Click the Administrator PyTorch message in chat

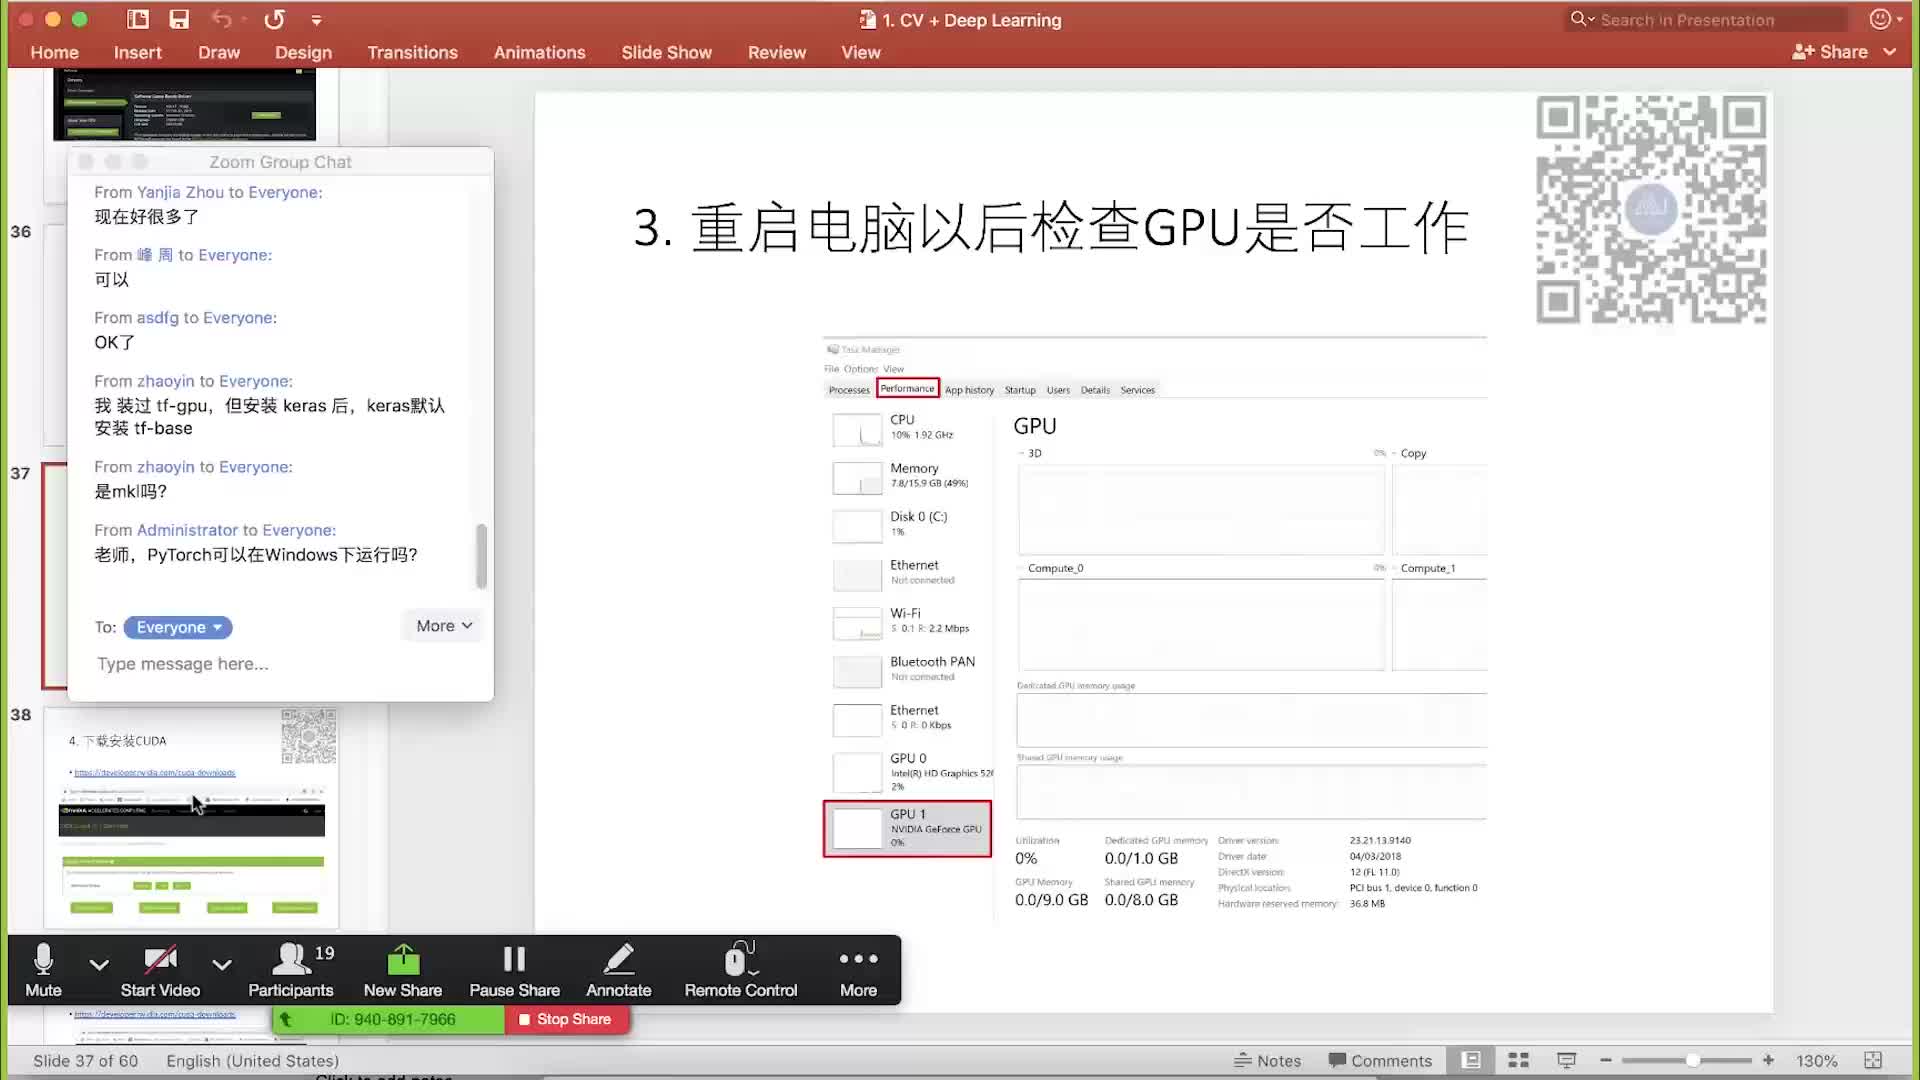(x=256, y=555)
